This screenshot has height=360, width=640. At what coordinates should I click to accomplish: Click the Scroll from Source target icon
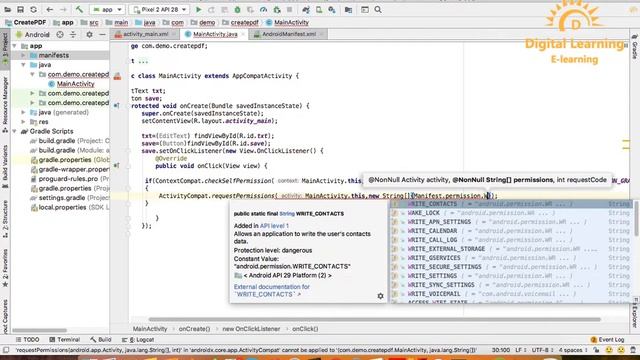point(60,35)
